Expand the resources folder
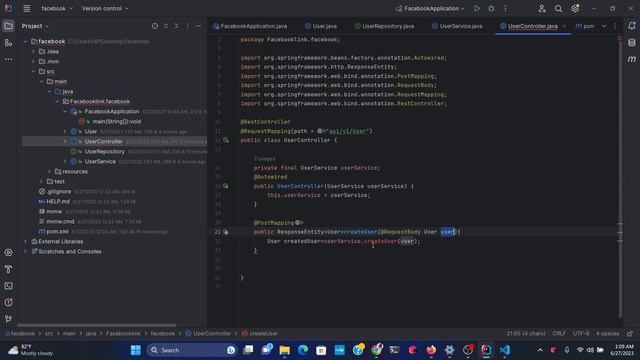Viewport: 640px width, 360px height. (x=49, y=171)
